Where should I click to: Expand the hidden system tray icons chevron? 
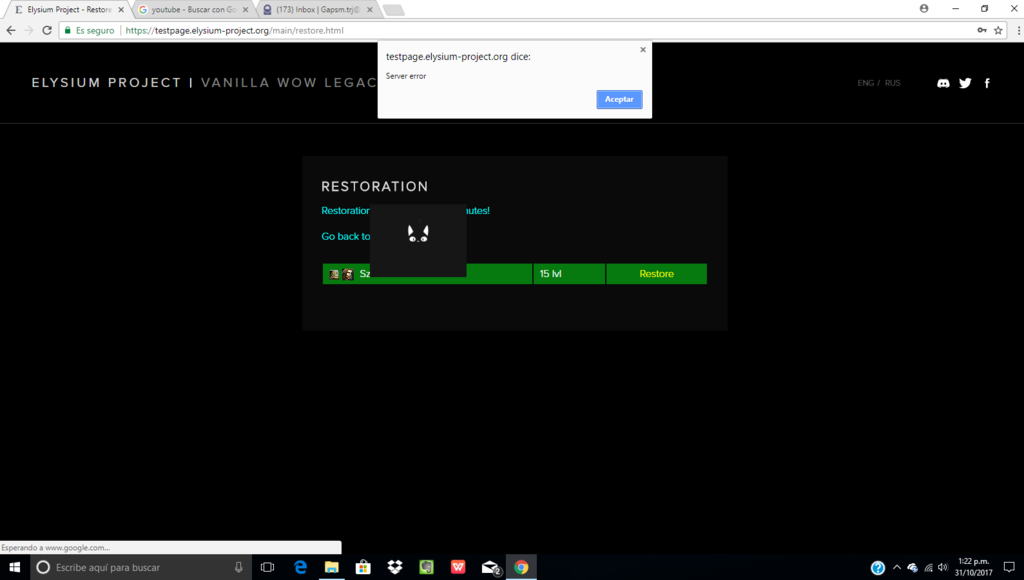click(897, 567)
